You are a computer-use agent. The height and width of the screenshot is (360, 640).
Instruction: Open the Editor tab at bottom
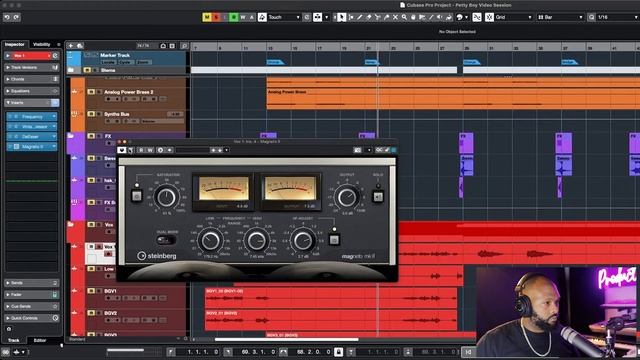(40, 340)
